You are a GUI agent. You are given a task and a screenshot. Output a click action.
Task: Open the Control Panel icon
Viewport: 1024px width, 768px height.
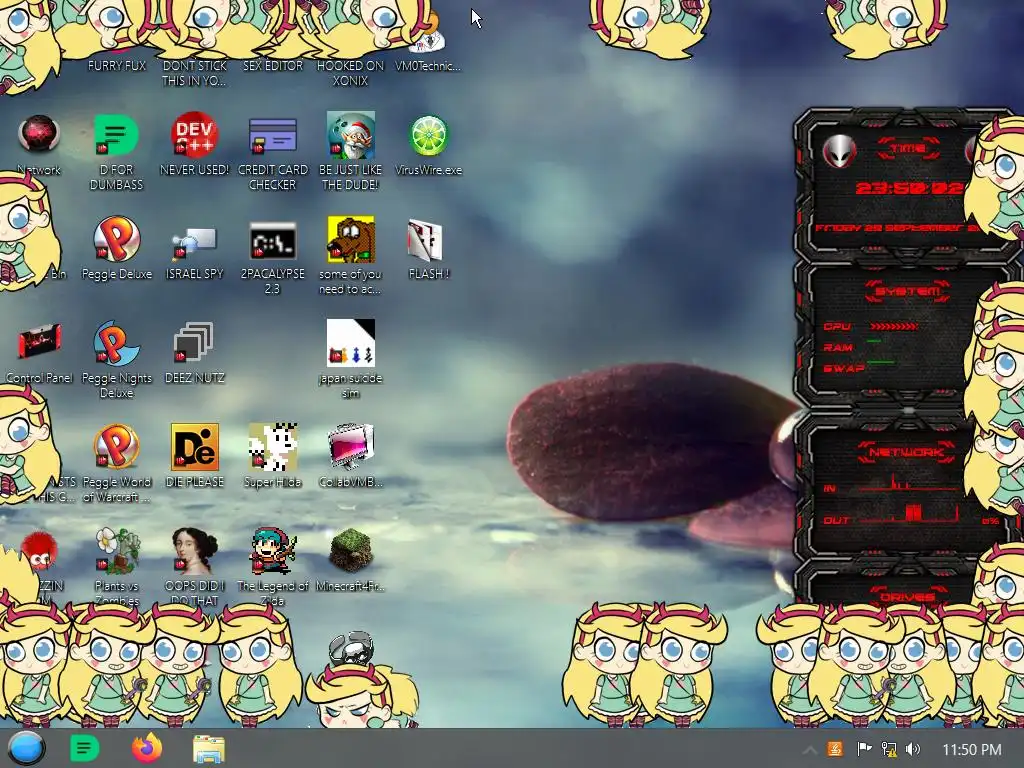point(39,342)
